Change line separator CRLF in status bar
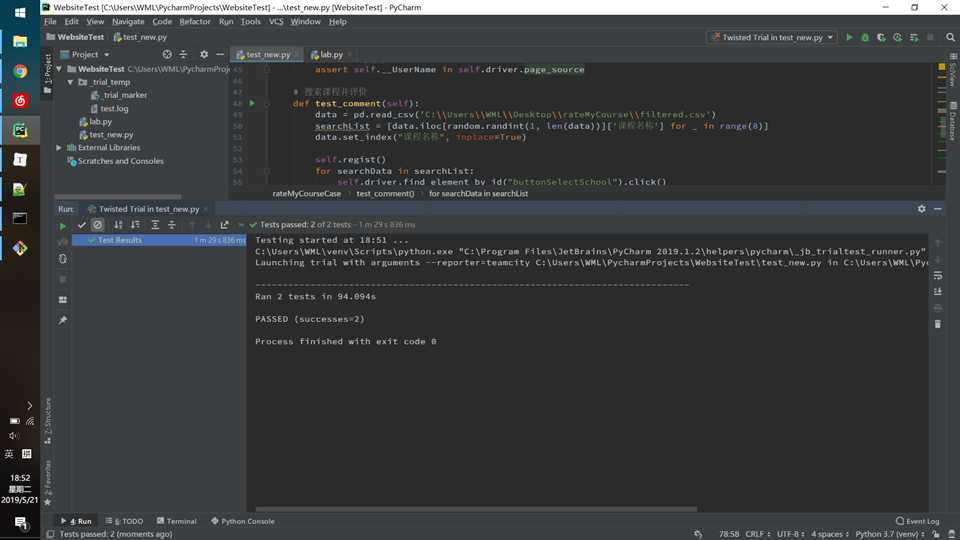Image resolution: width=960 pixels, height=540 pixels. click(x=757, y=534)
